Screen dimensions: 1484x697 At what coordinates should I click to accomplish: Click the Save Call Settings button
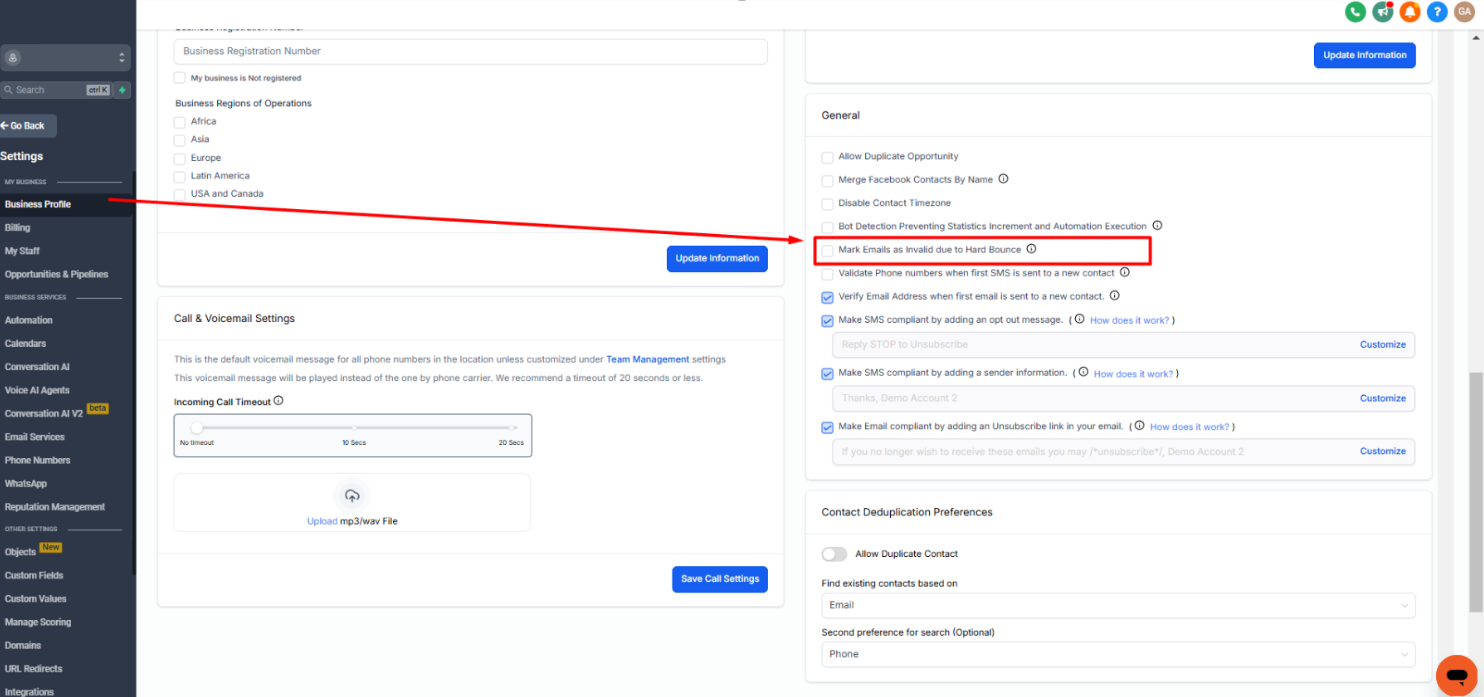pyautogui.click(x=719, y=578)
